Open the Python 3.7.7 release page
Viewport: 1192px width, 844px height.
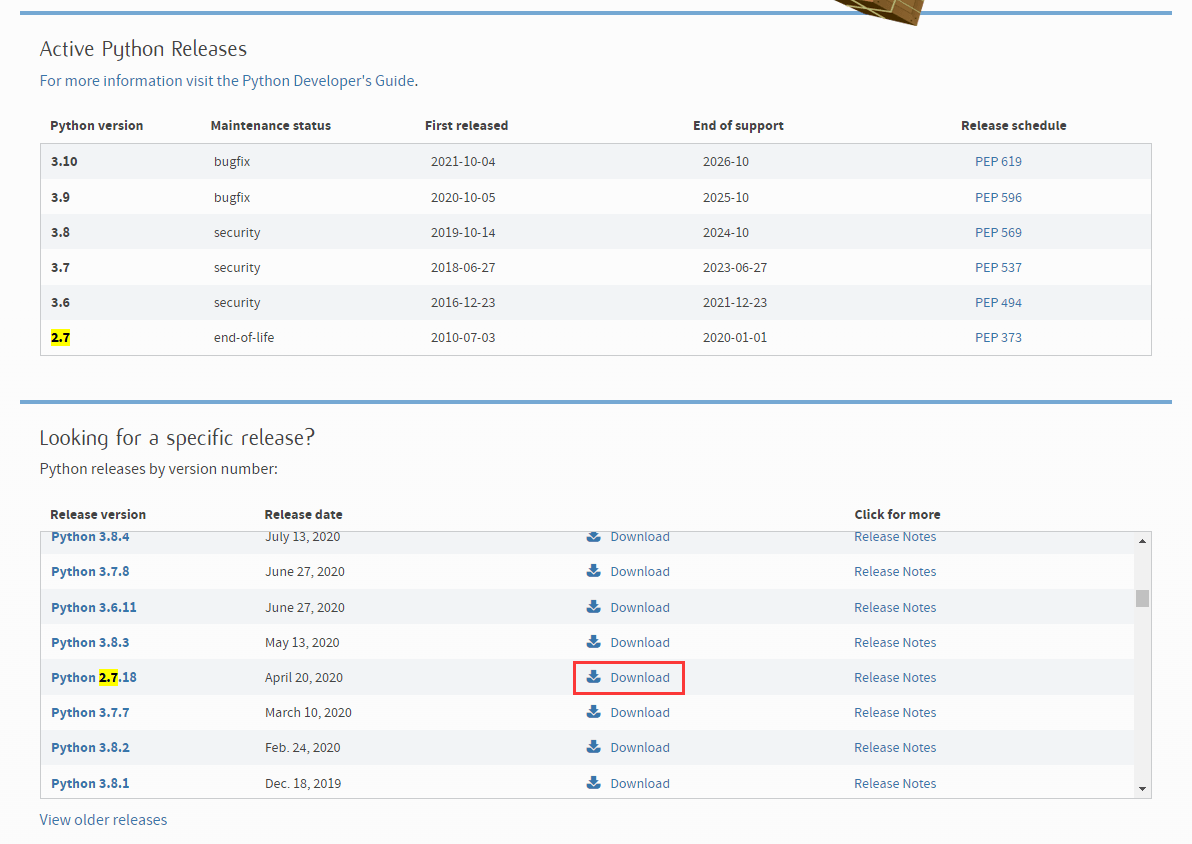pos(90,712)
